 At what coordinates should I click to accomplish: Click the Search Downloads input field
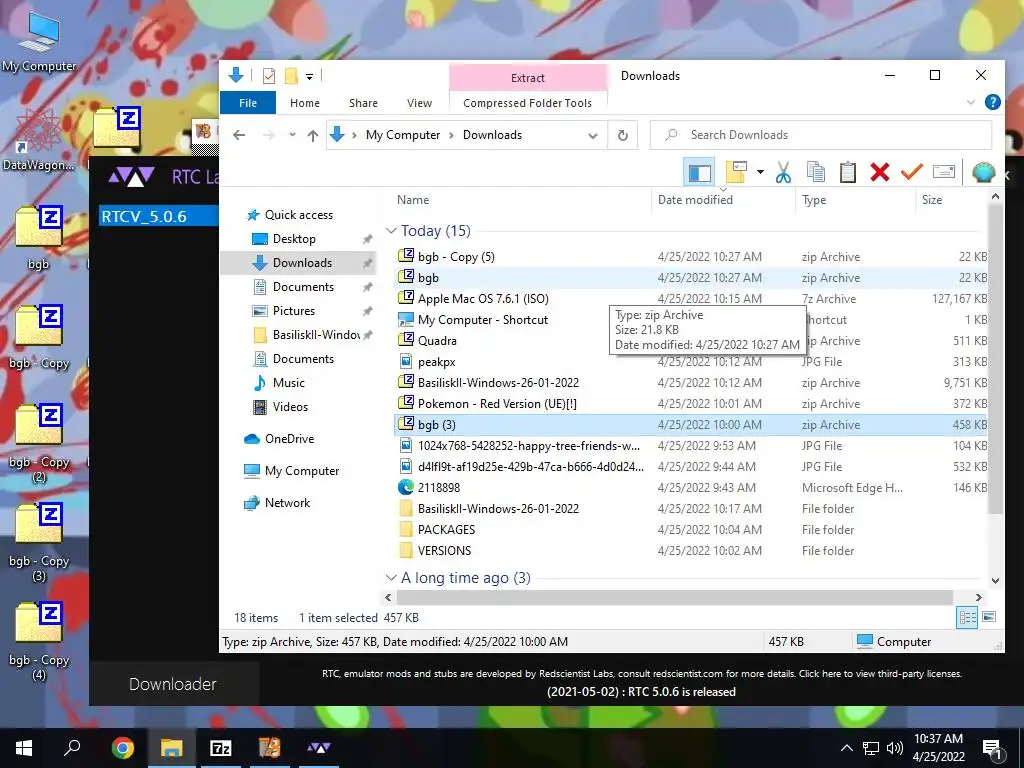click(821, 135)
